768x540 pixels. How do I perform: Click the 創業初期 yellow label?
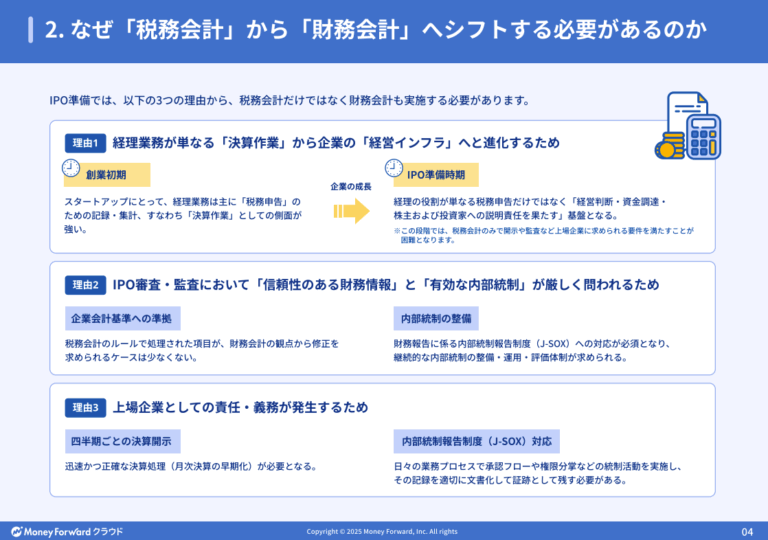(x=107, y=175)
